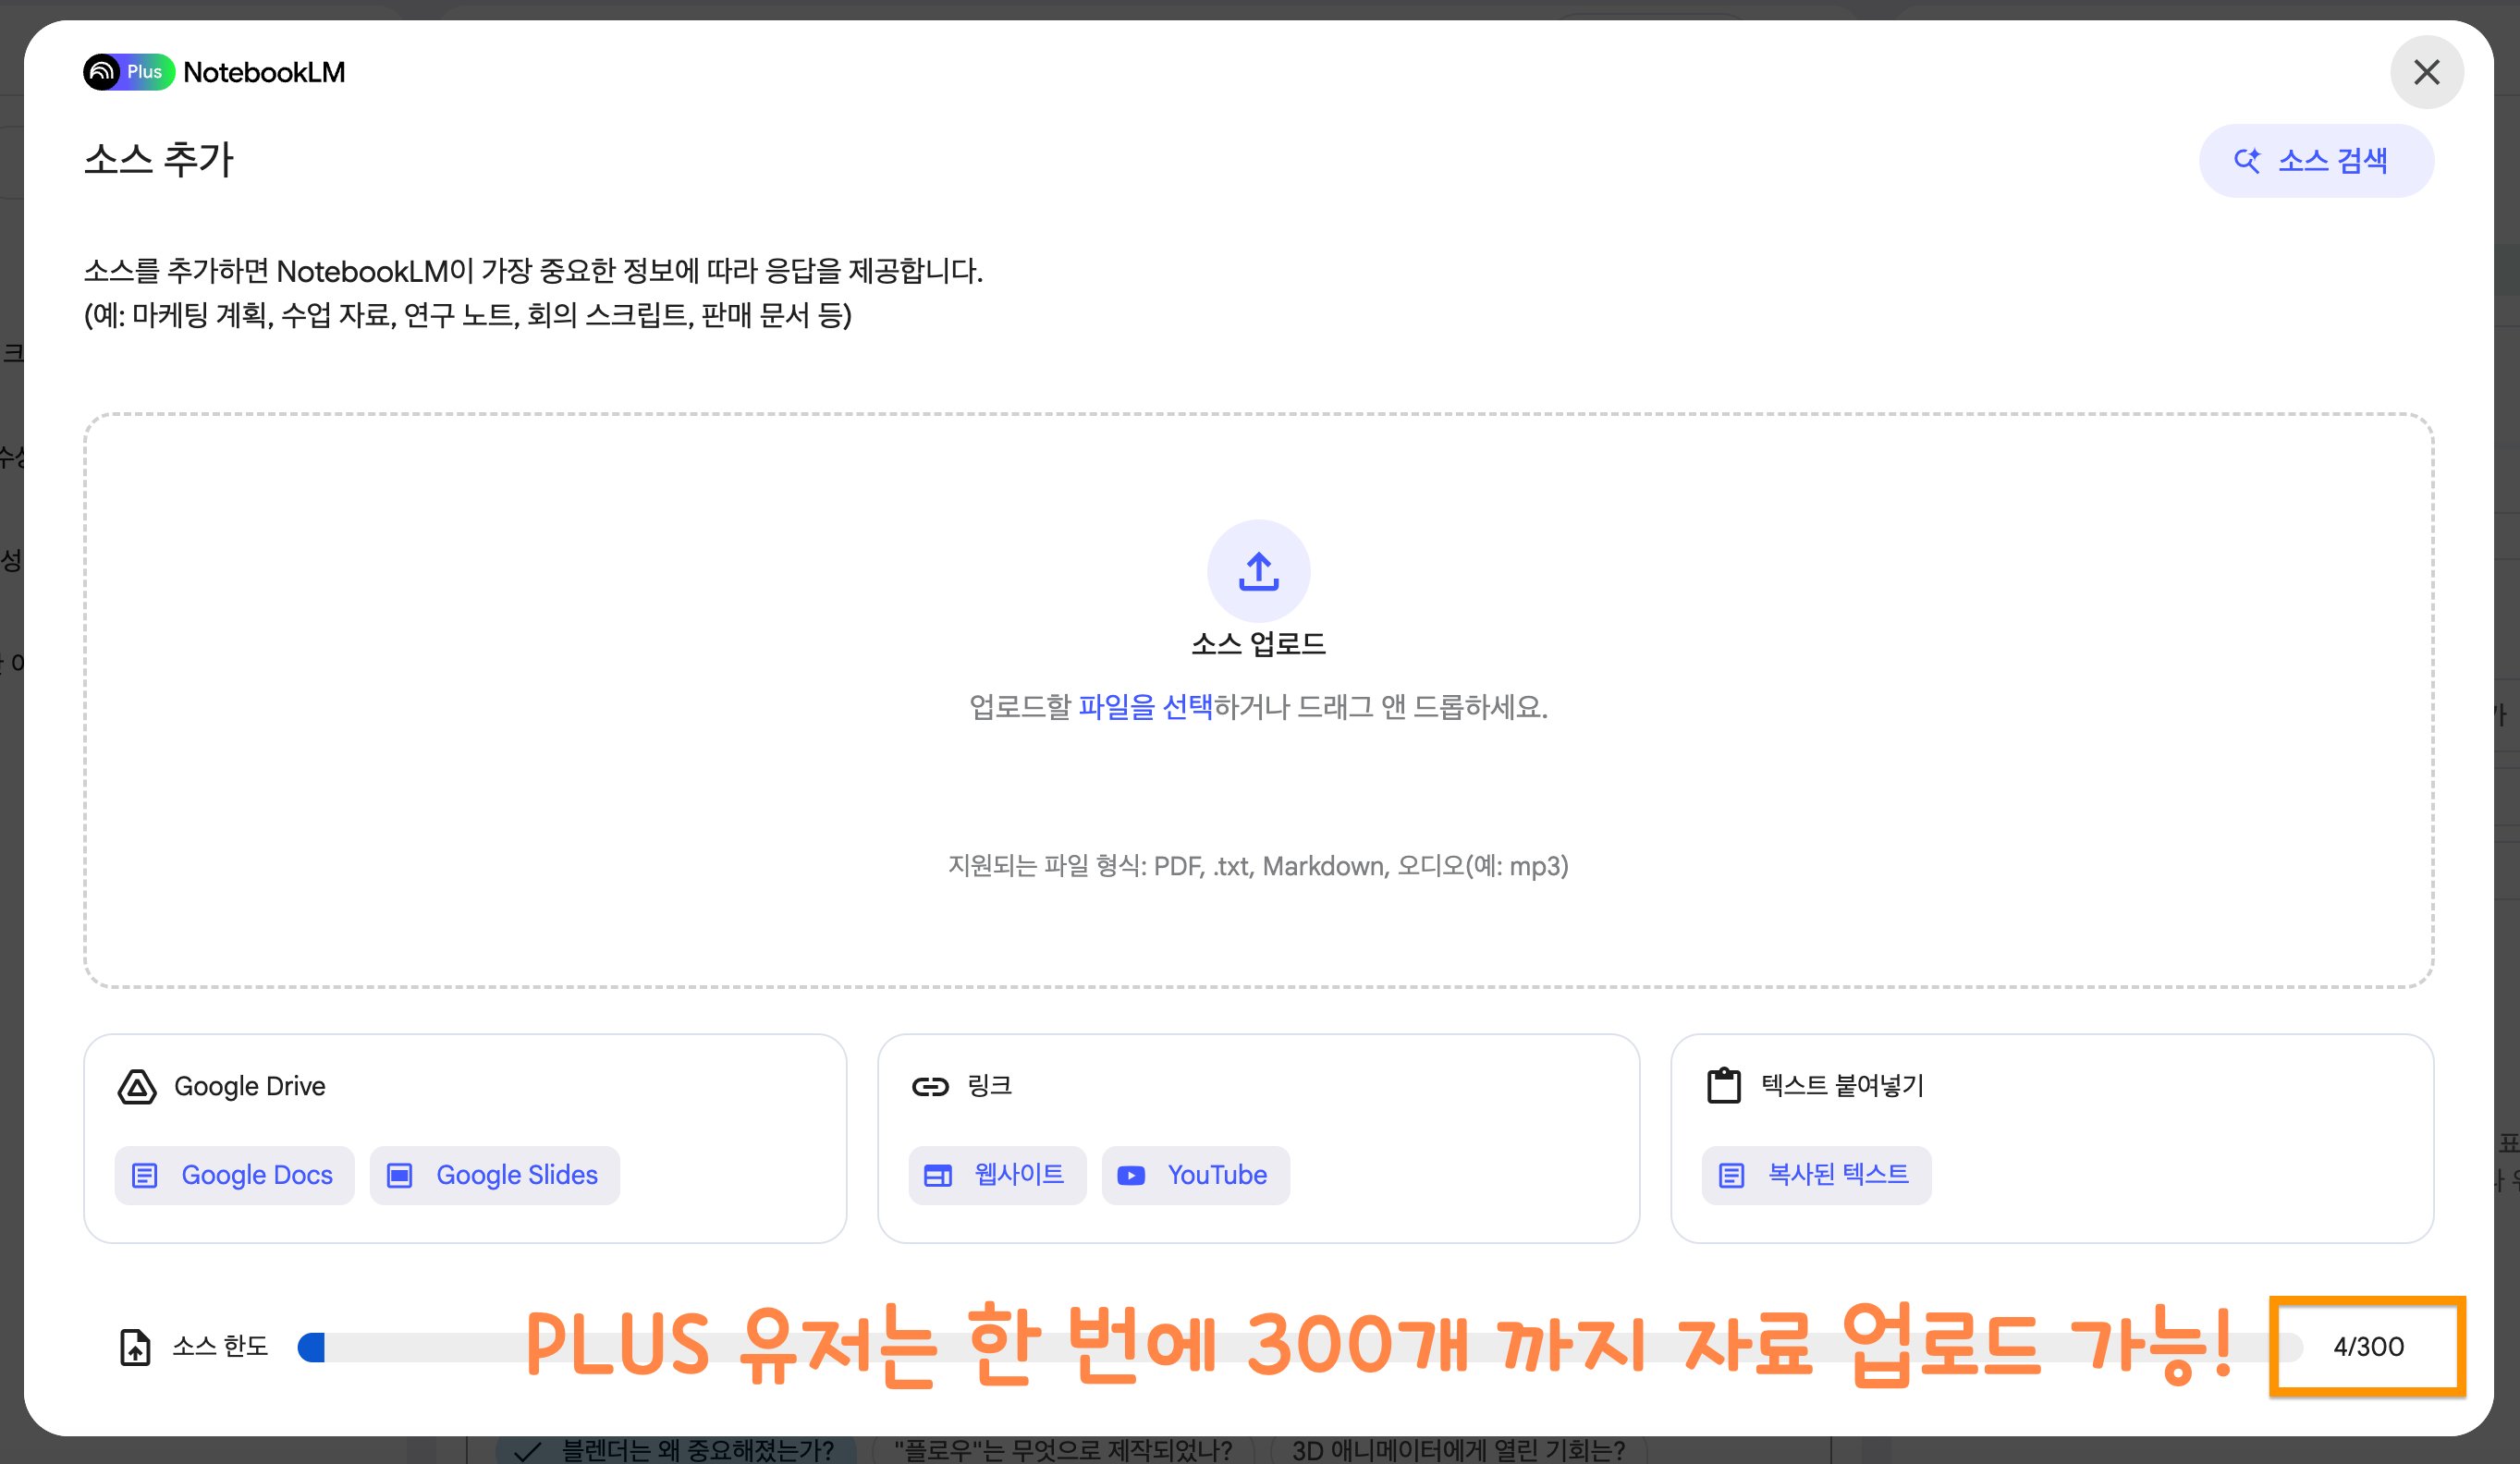
Task: Click the source limit file icon
Action: pyautogui.click(x=135, y=1346)
